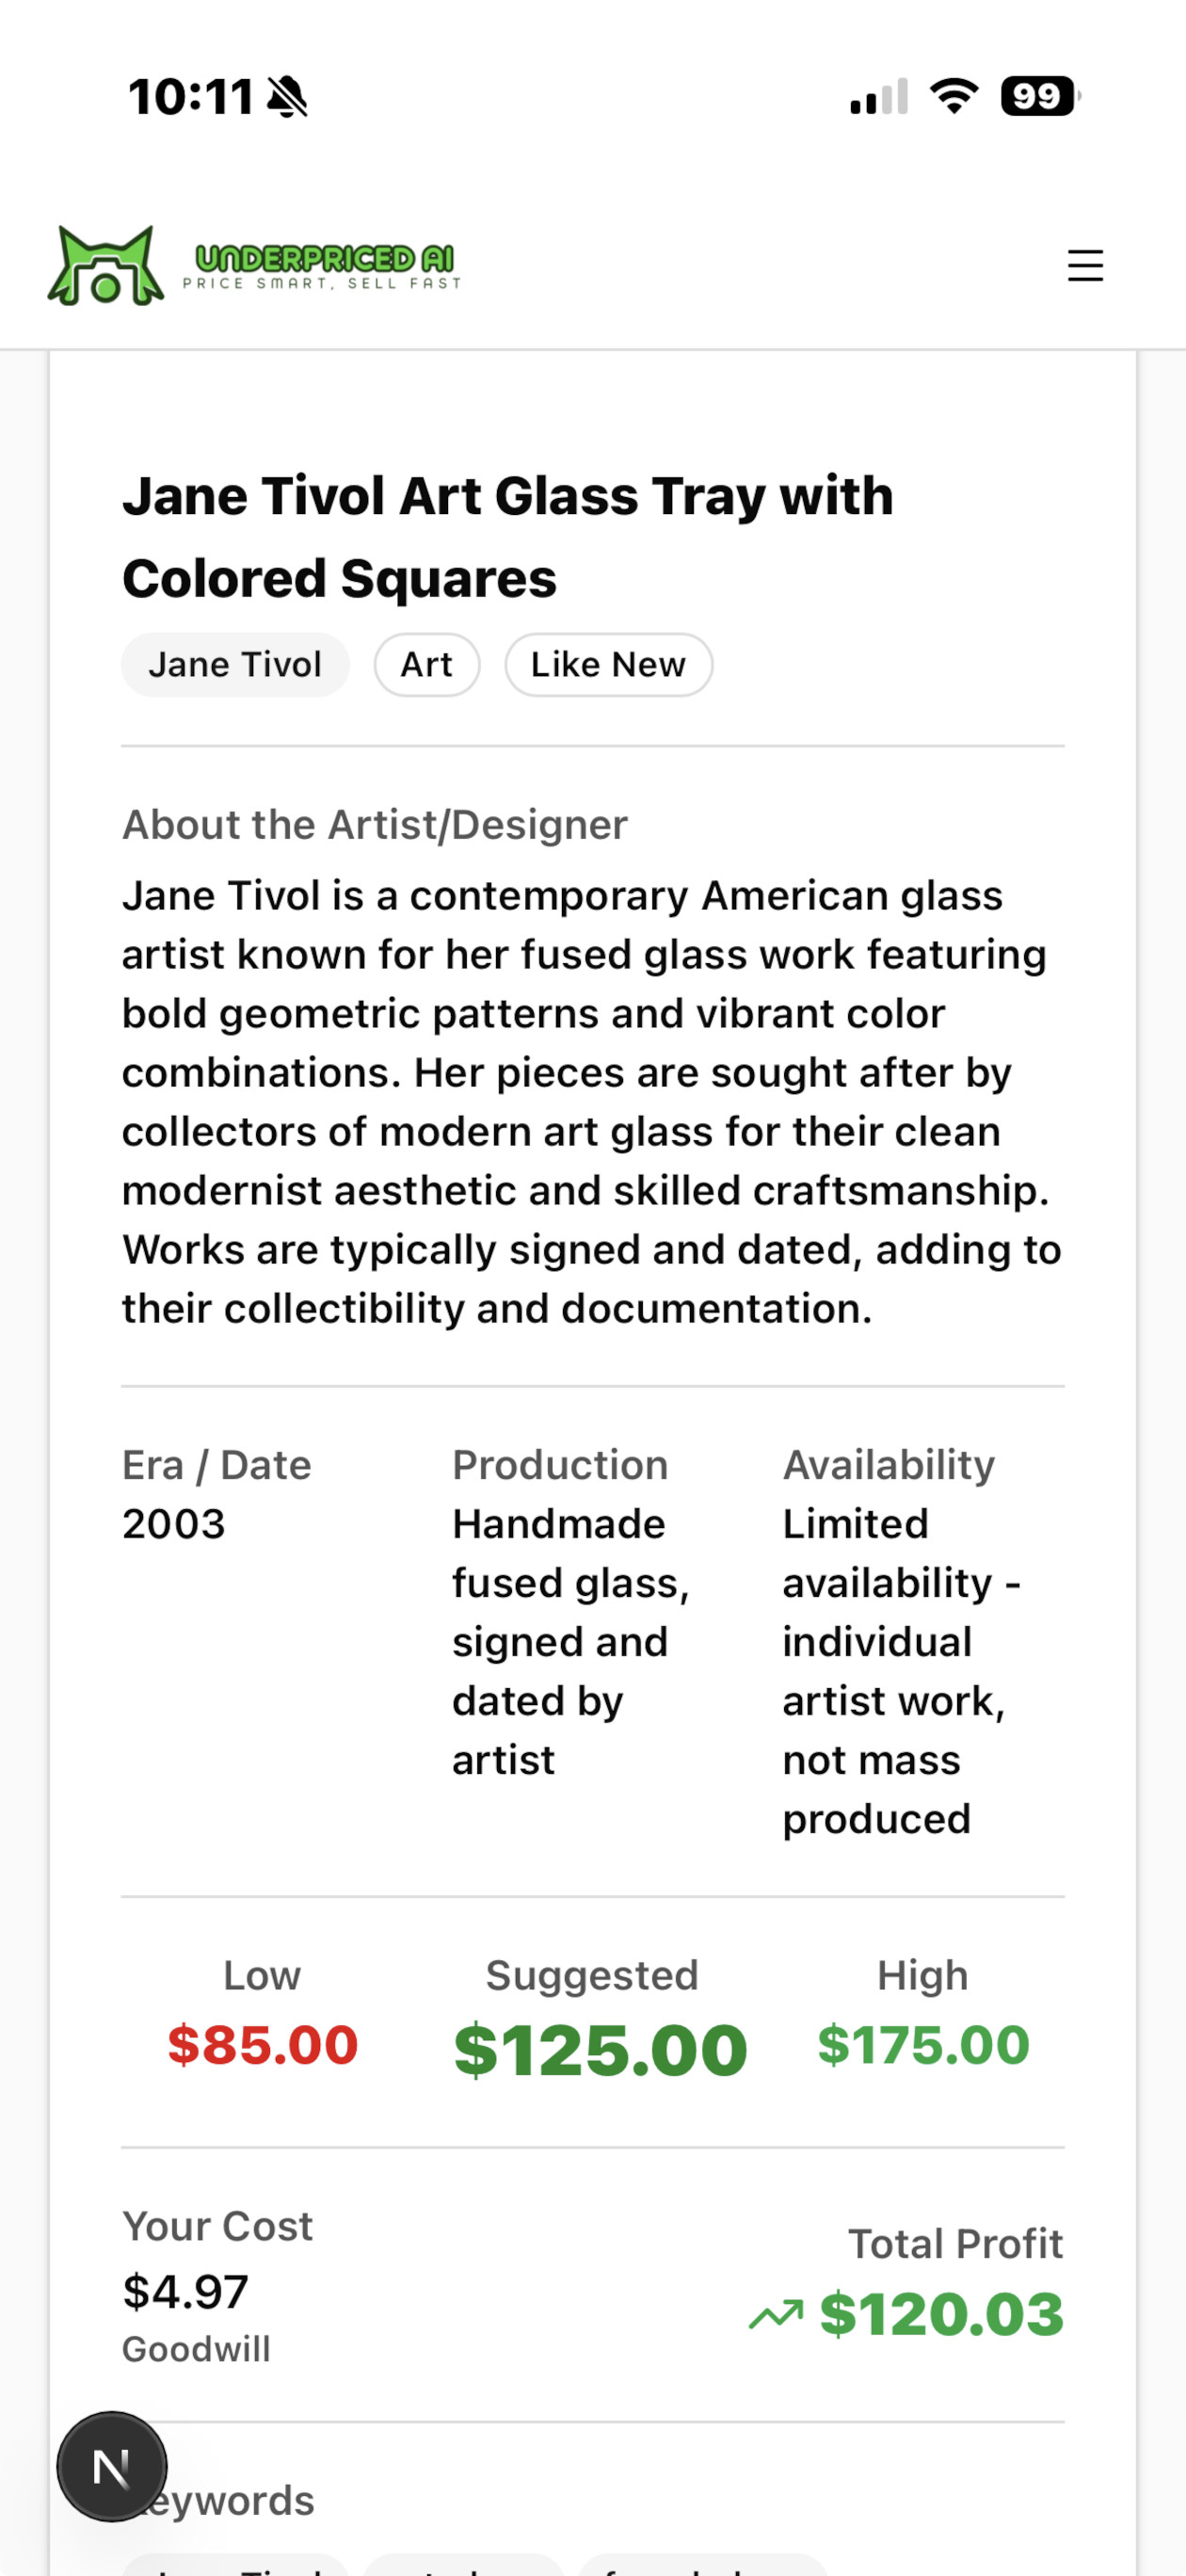
Task: Tap the Goodwill source label
Action: click(x=196, y=2349)
